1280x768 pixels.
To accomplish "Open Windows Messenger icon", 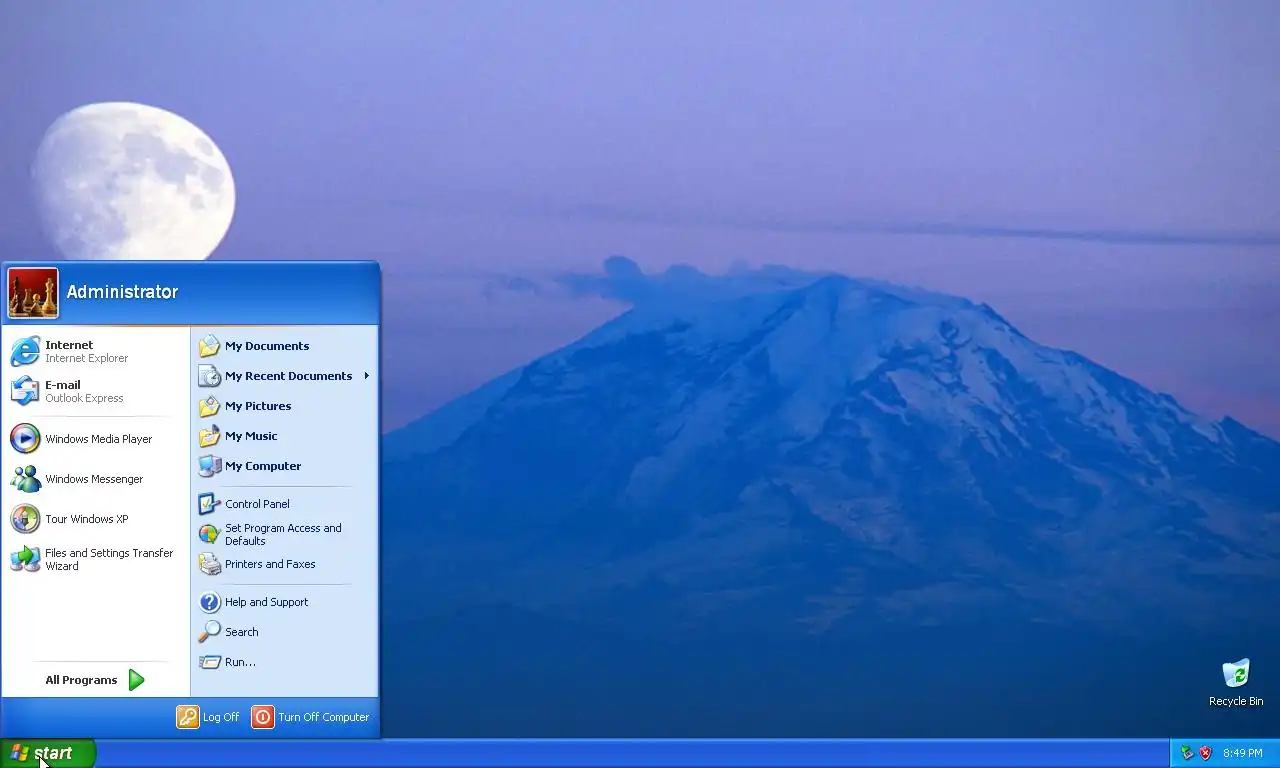I will click(x=25, y=479).
